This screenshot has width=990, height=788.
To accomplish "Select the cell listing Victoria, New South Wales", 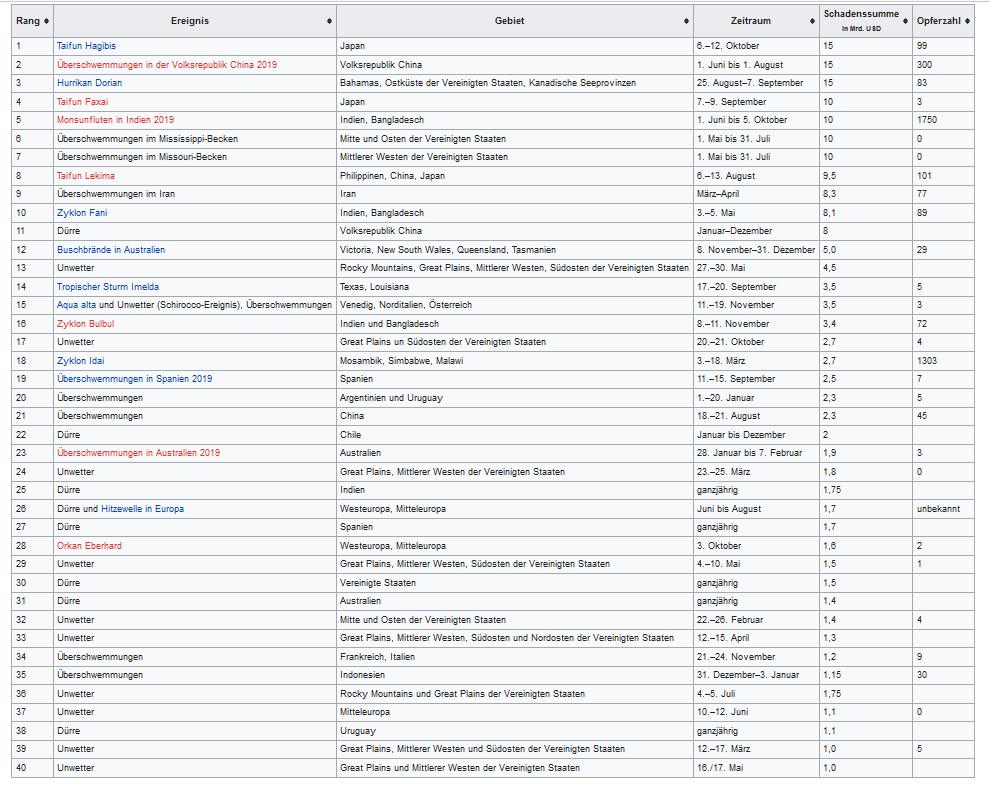I will [x=515, y=249].
